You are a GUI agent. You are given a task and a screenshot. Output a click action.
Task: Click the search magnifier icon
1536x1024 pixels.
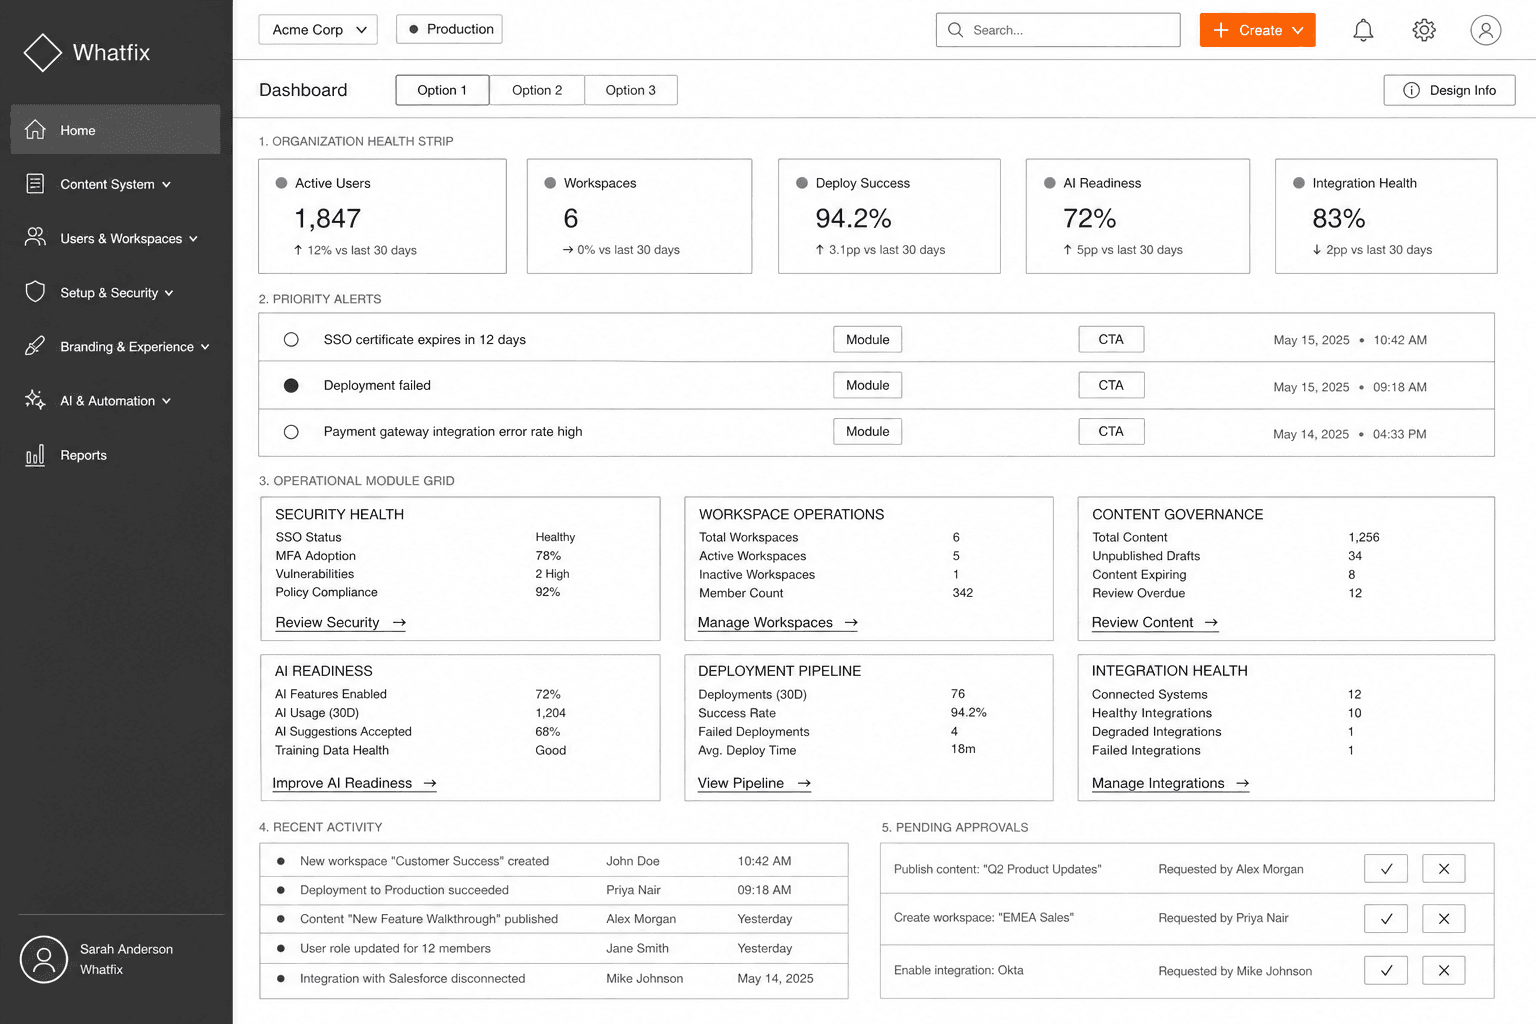(955, 30)
